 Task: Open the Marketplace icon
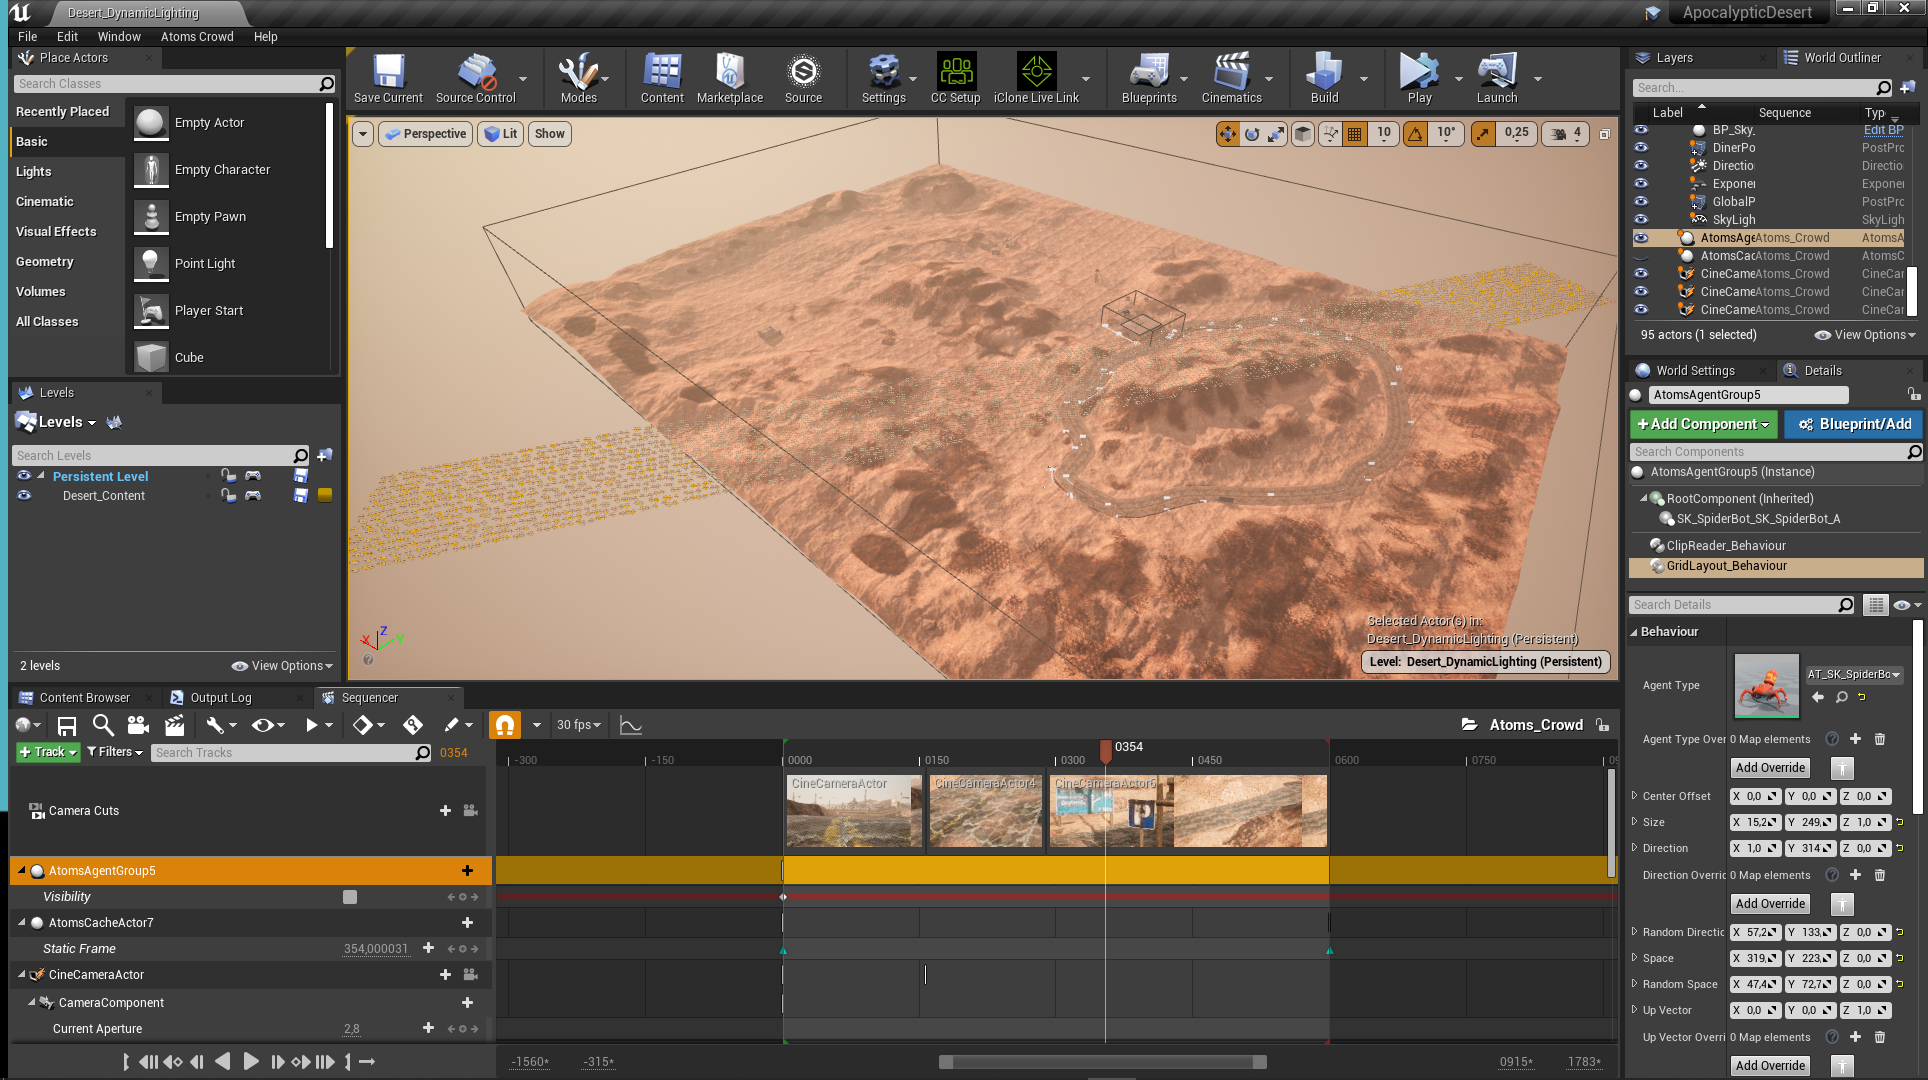click(730, 78)
